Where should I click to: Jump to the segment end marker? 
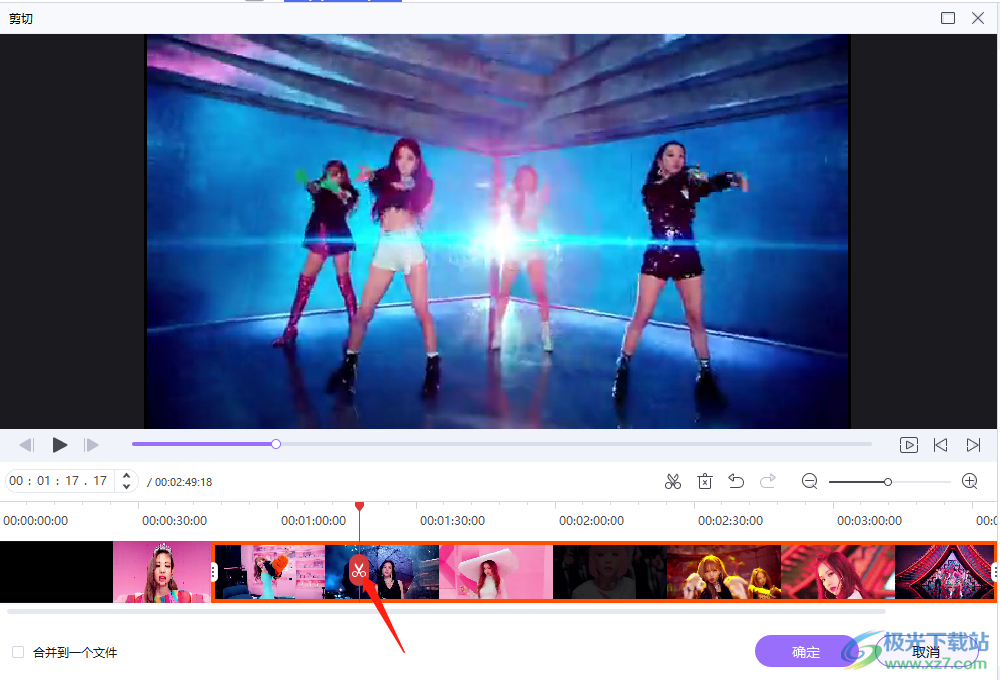point(973,445)
